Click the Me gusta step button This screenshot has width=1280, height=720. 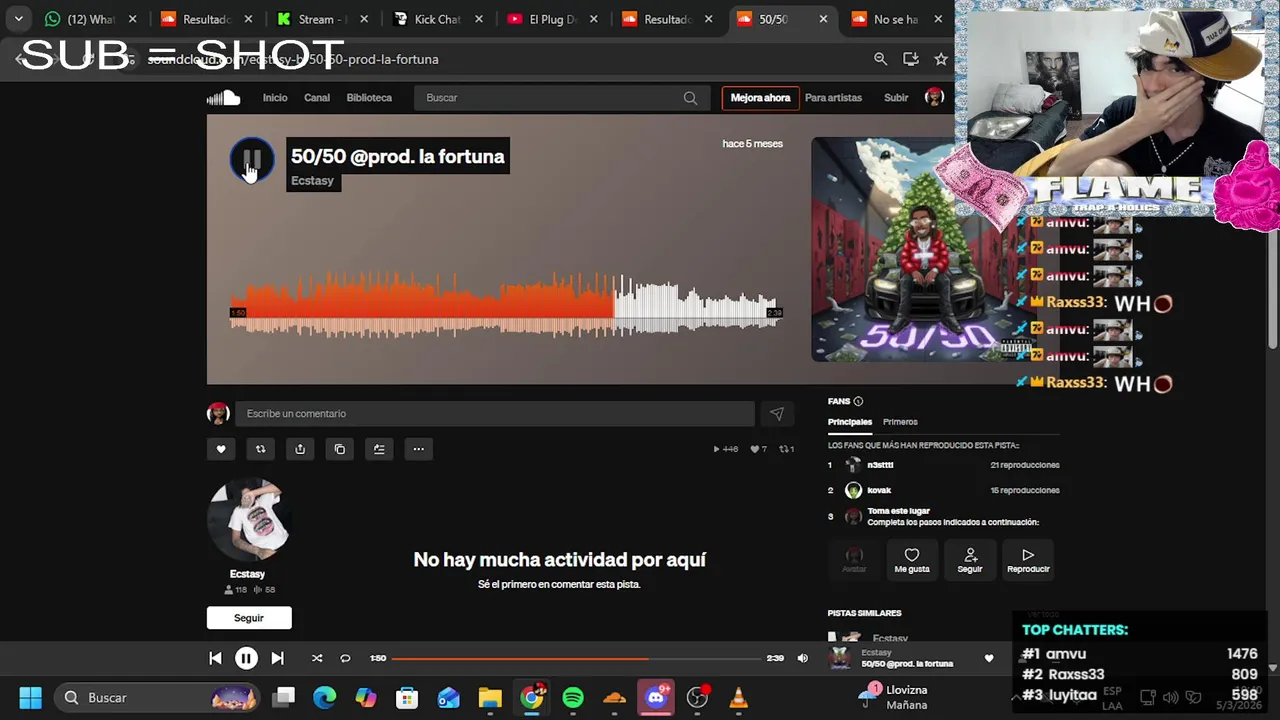click(912, 561)
